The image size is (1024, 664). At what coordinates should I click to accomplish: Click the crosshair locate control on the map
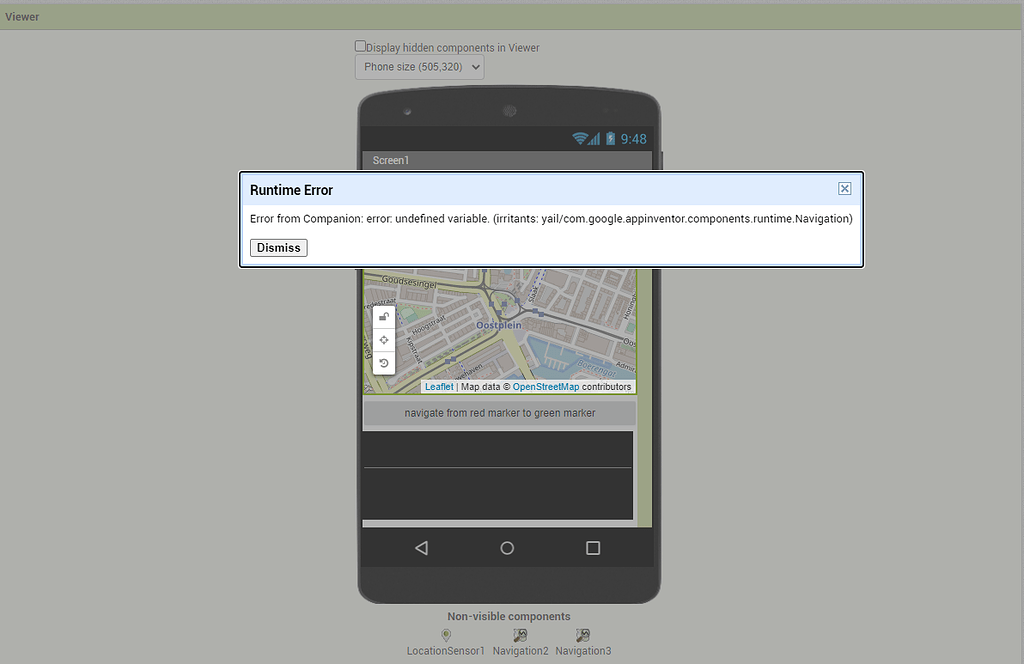384,339
